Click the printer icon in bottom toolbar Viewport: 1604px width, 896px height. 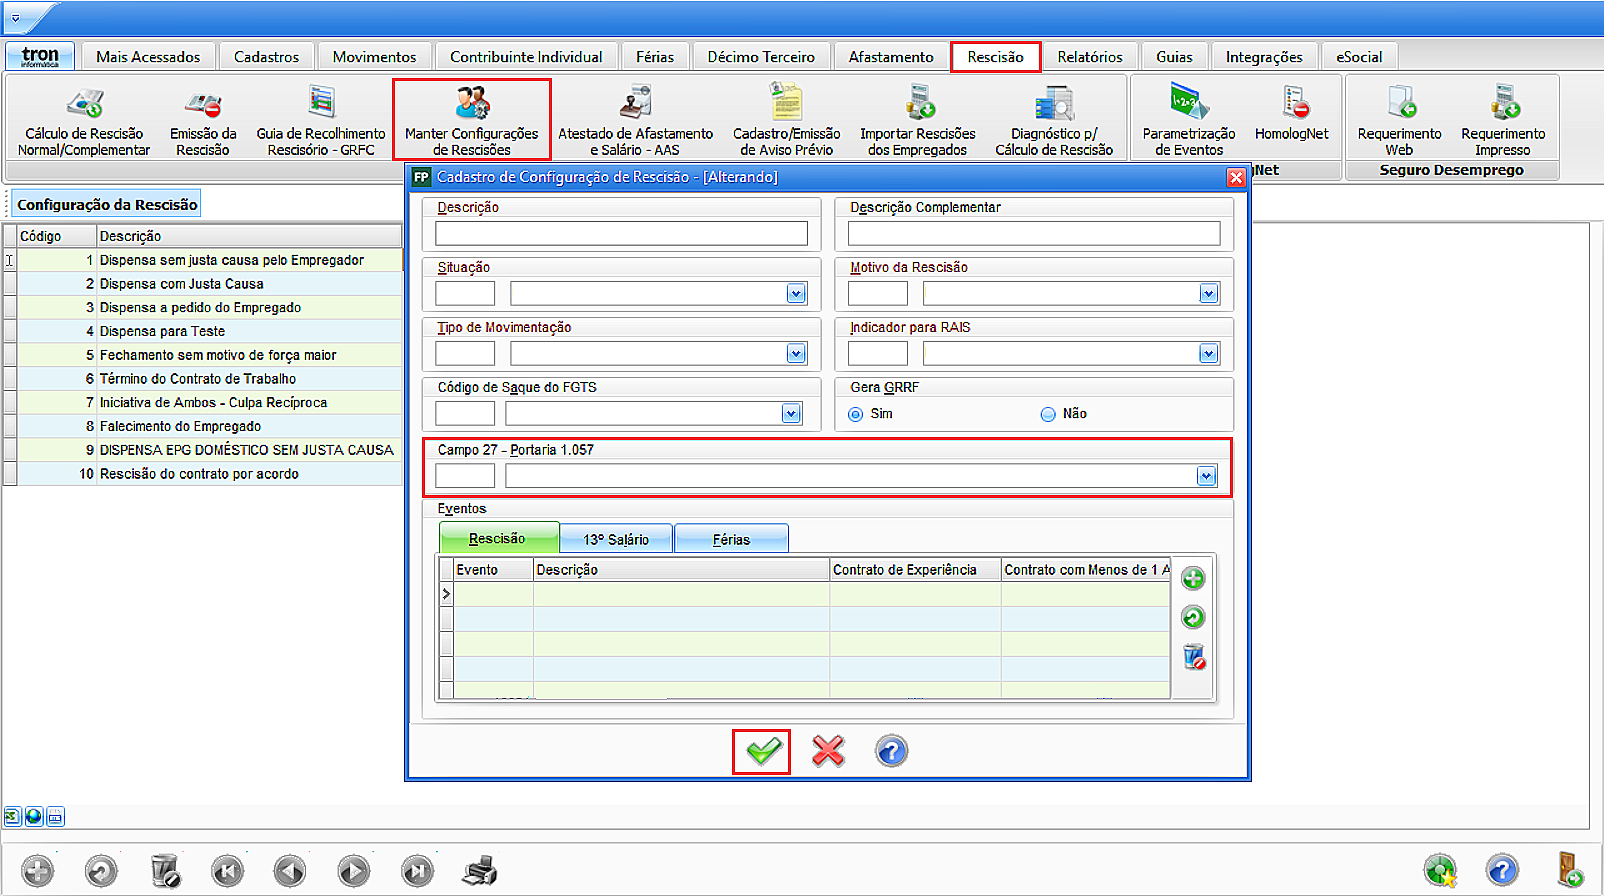click(481, 871)
